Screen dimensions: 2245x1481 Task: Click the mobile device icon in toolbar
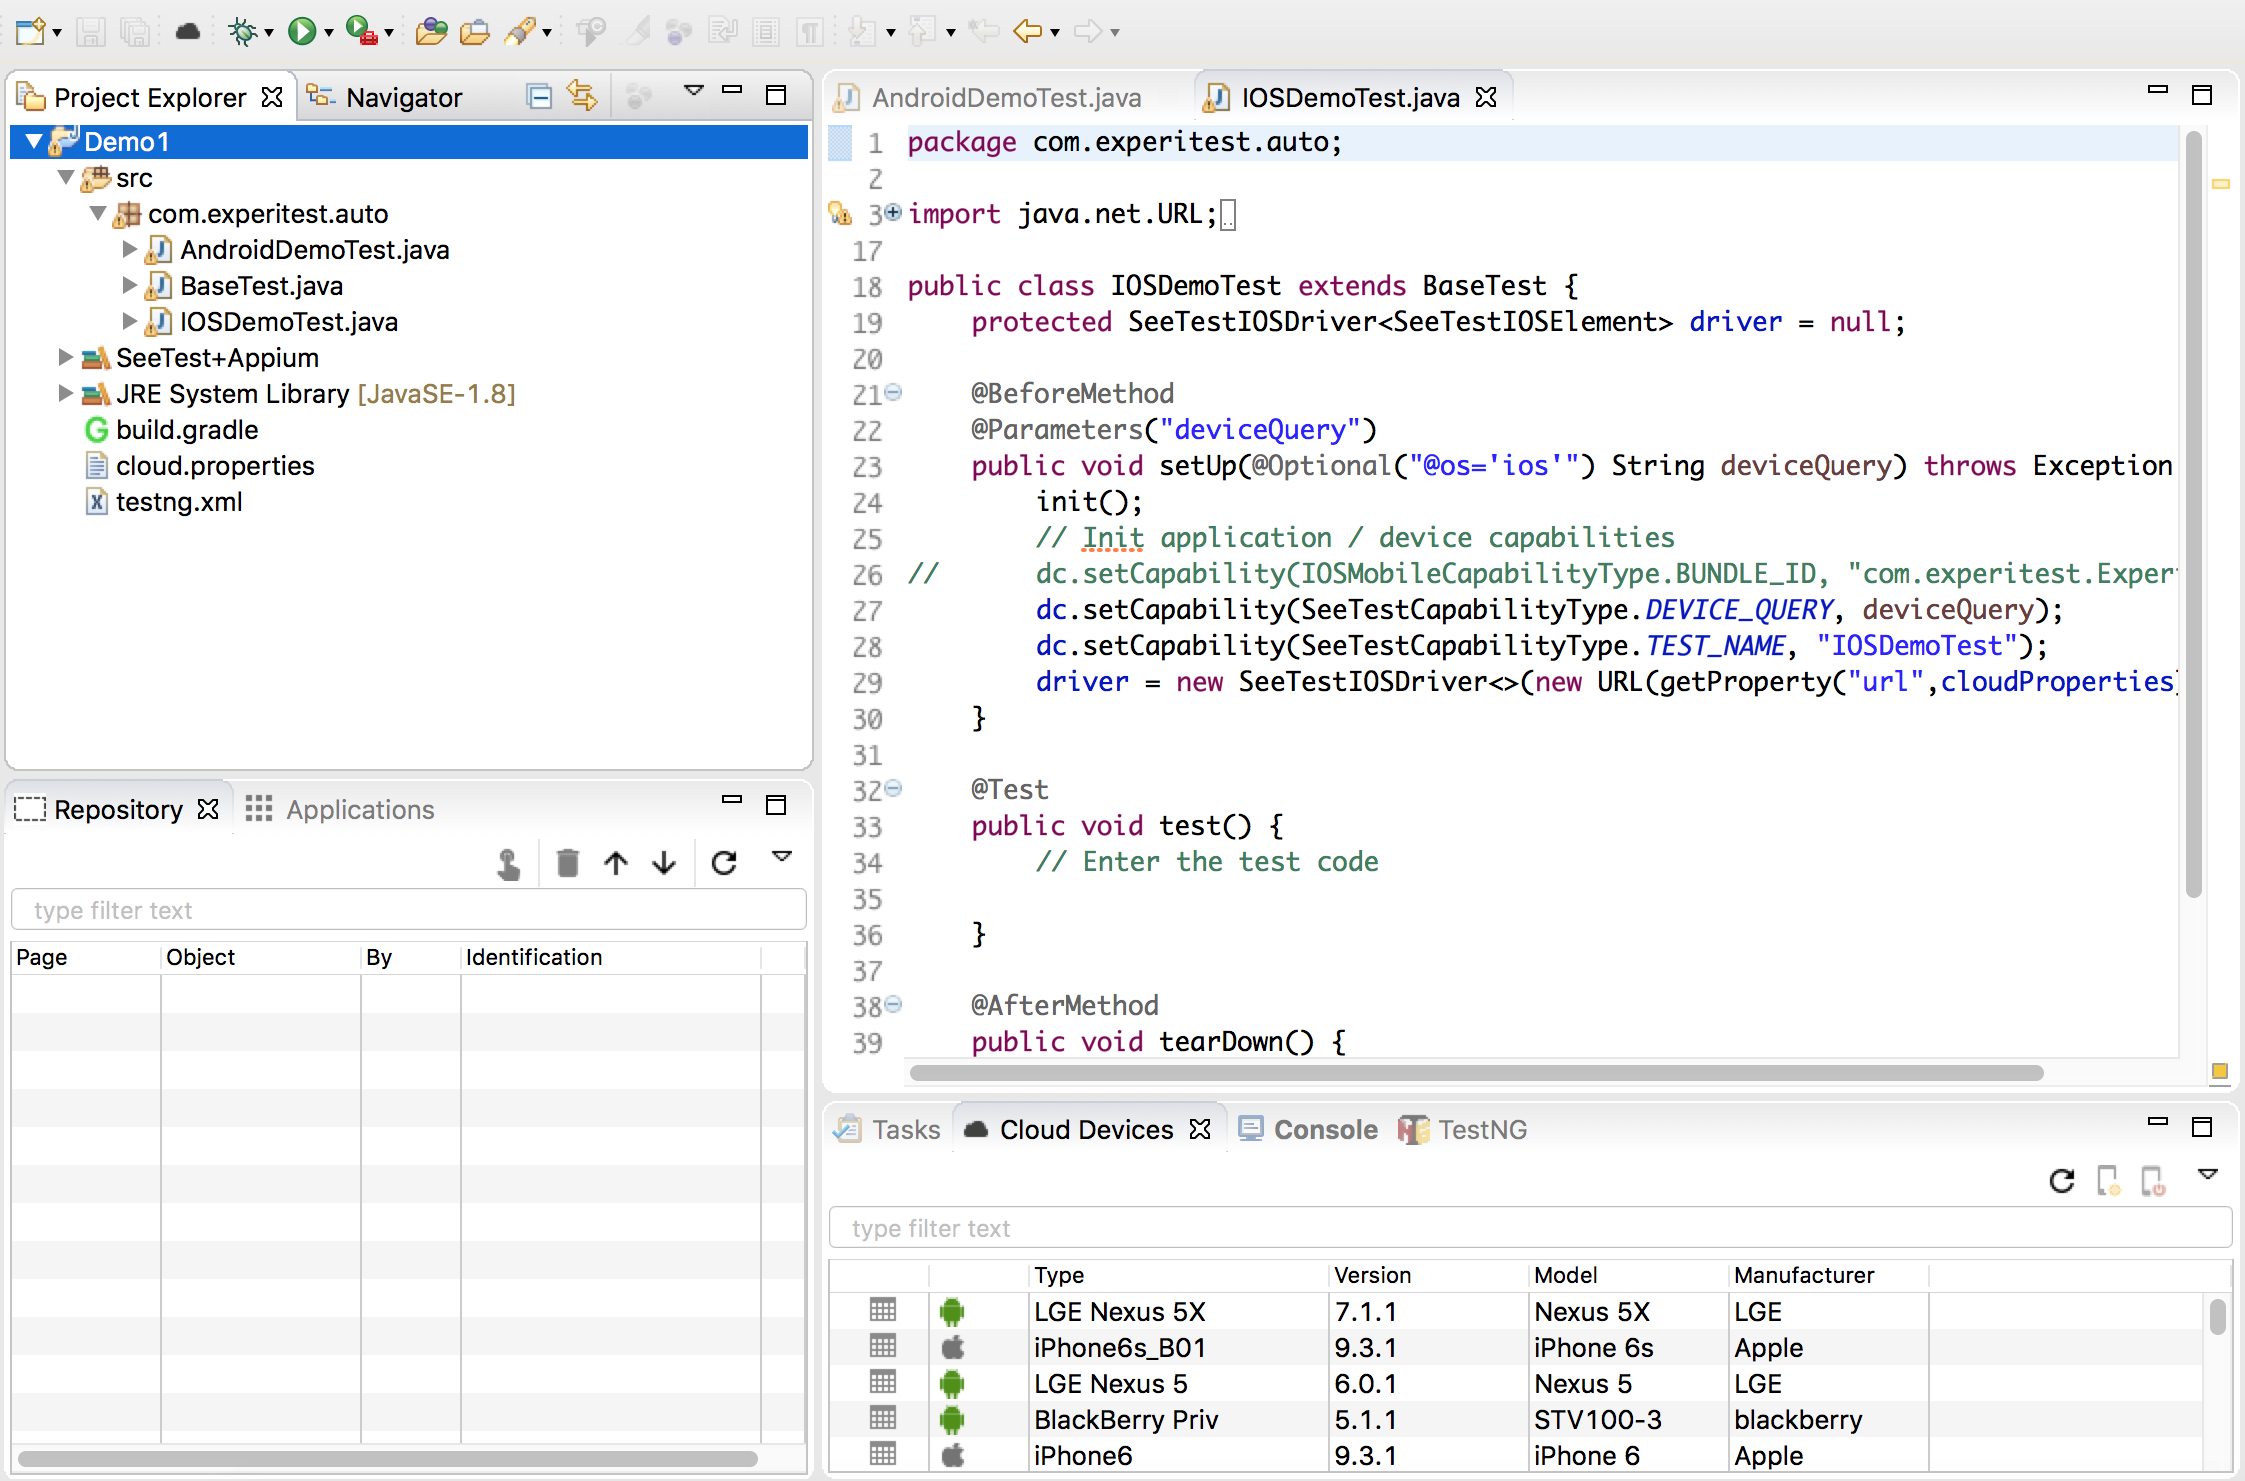pyautogui.click(x=2108, y=1180)
